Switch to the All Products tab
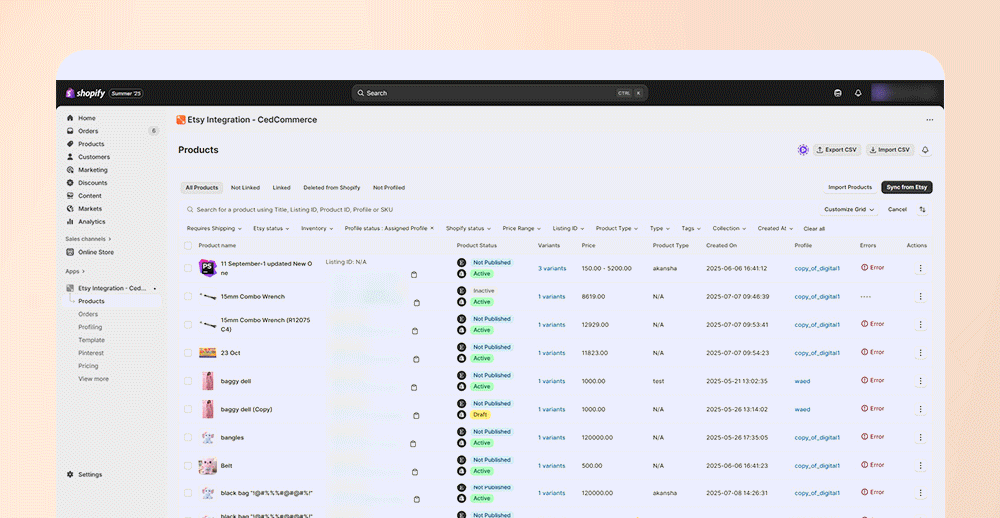The height and width of the screenshot is (518, 1000). [202, 188]
